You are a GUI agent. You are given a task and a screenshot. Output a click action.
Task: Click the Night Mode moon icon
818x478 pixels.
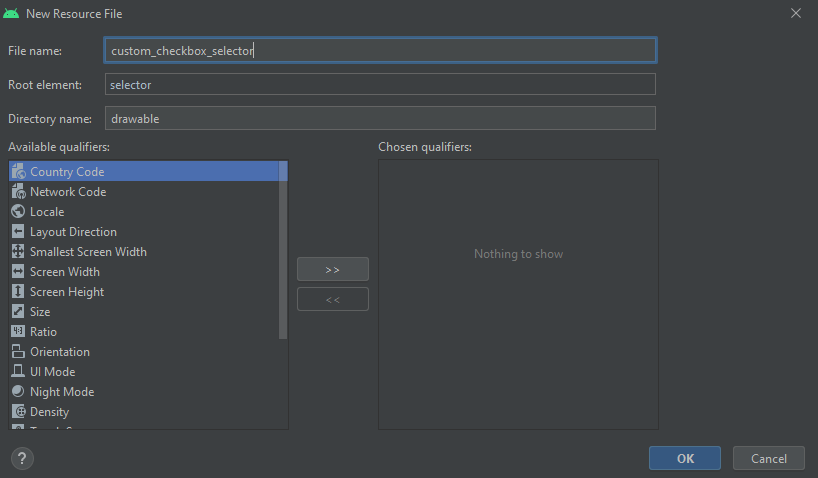[x=18, y=391]
